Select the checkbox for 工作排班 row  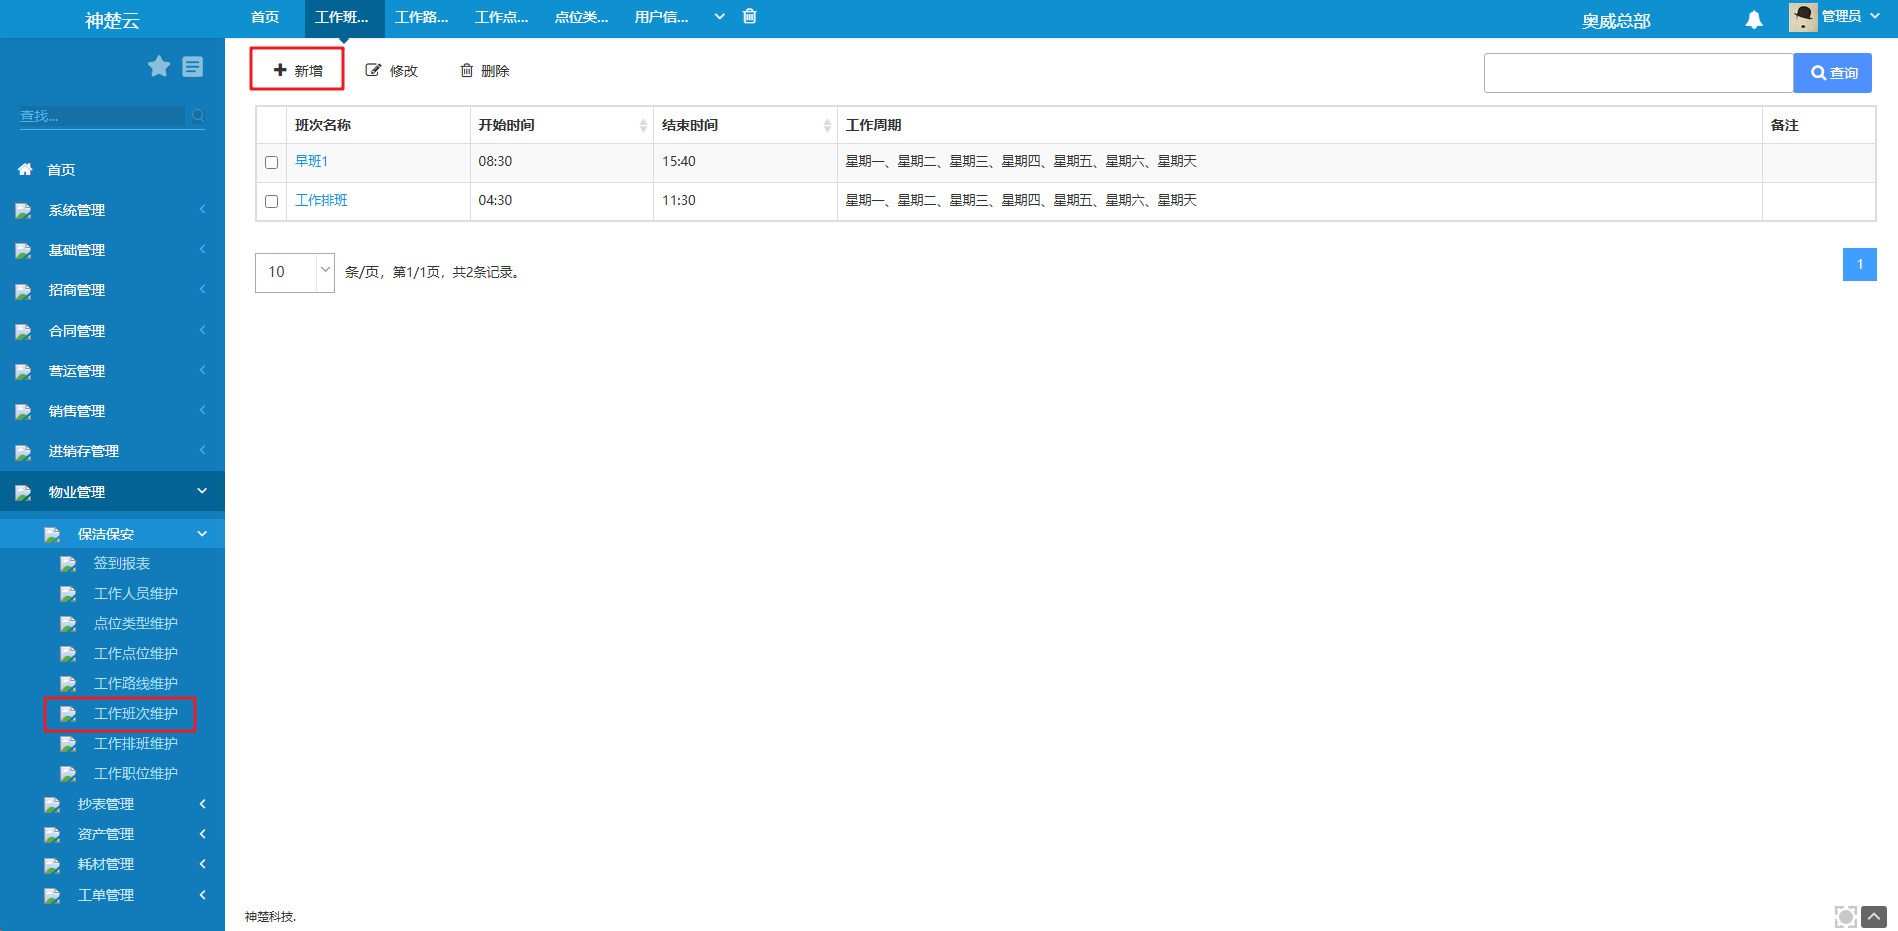click(271, 201)
